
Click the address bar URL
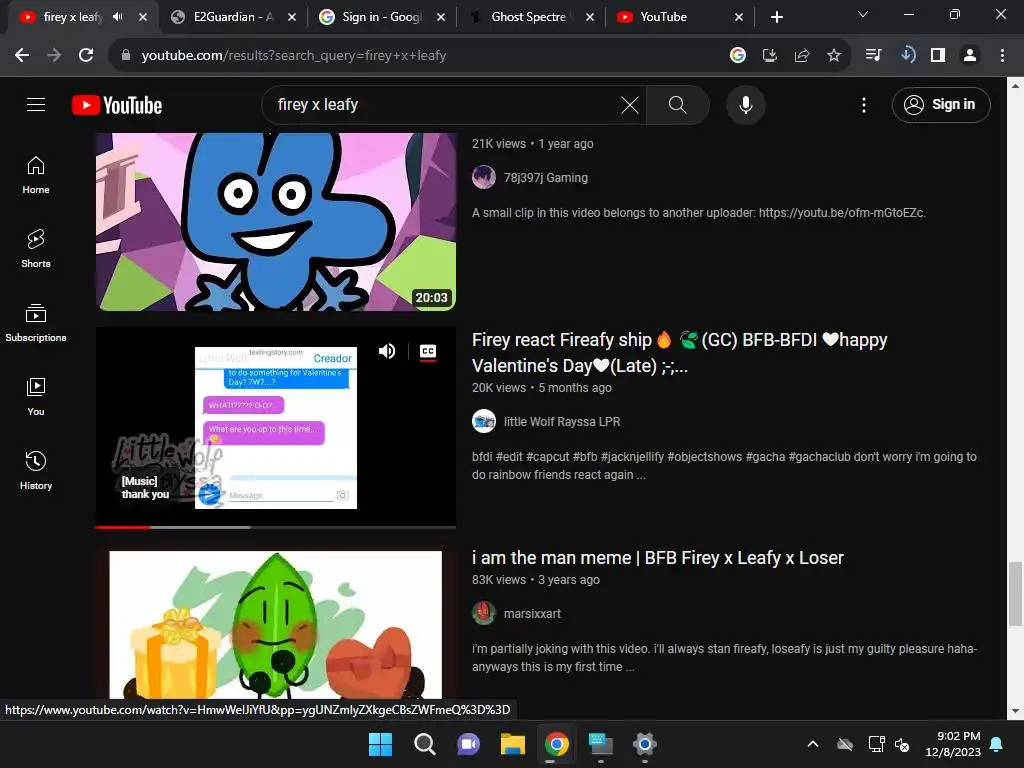point(294,56)
